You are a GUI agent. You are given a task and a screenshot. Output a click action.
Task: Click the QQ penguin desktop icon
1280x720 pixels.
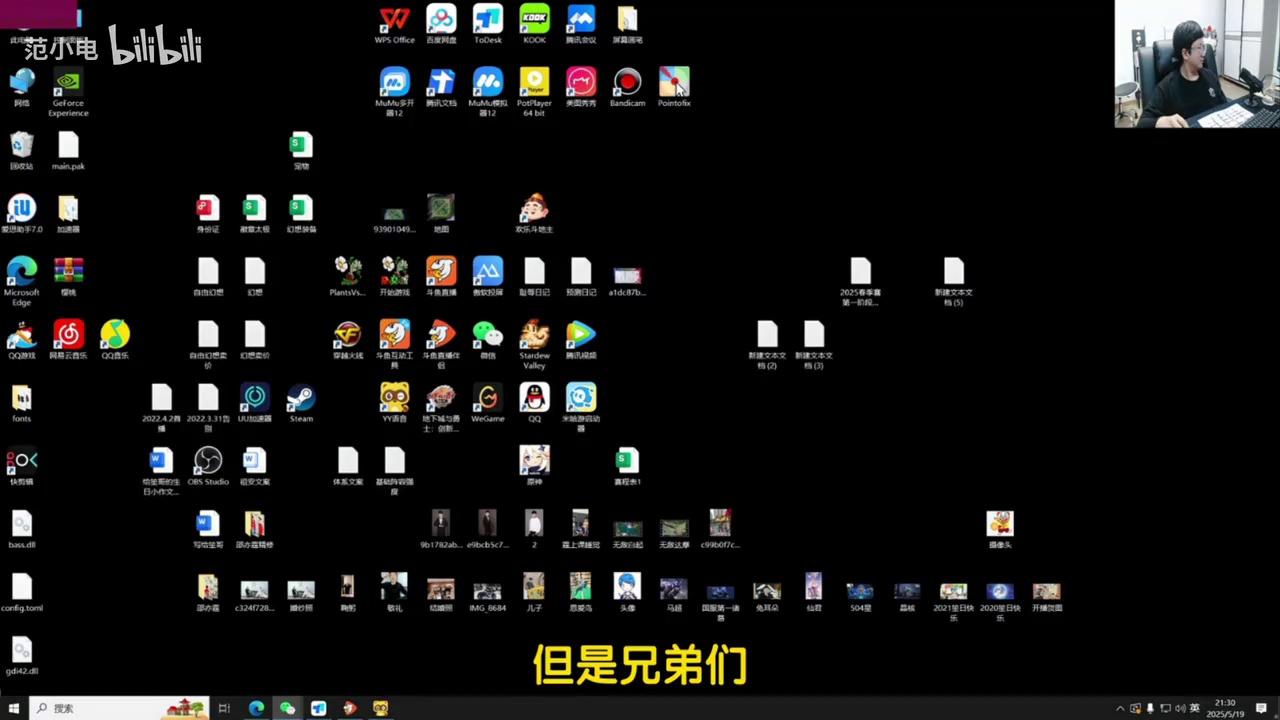point(534,399)
